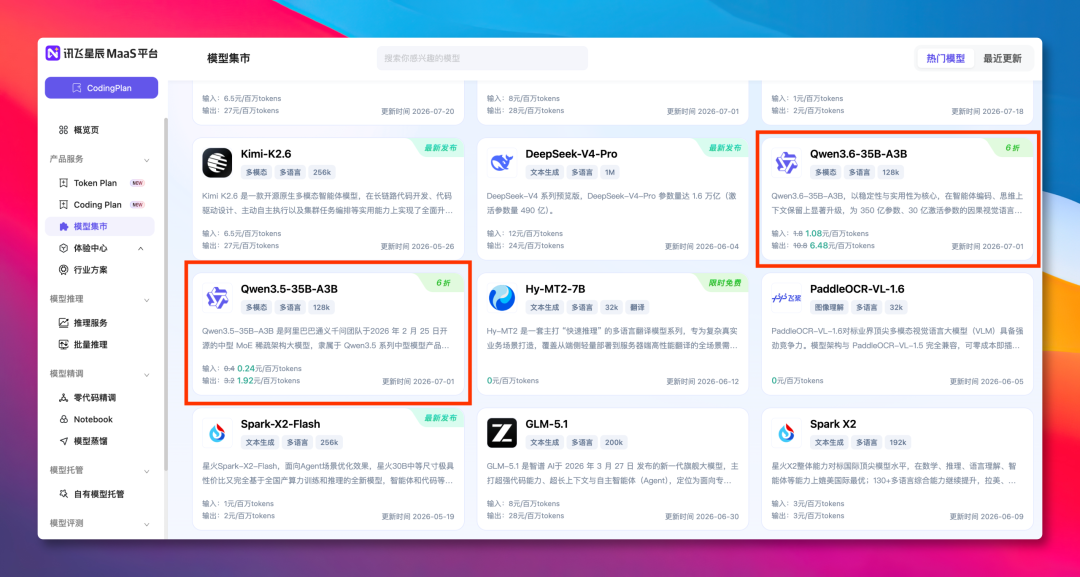Click the 256k tag on Kimi-K2.6
Viewport: 1080px width, 577px height.
pyautogui.click(x=322, y=173)
